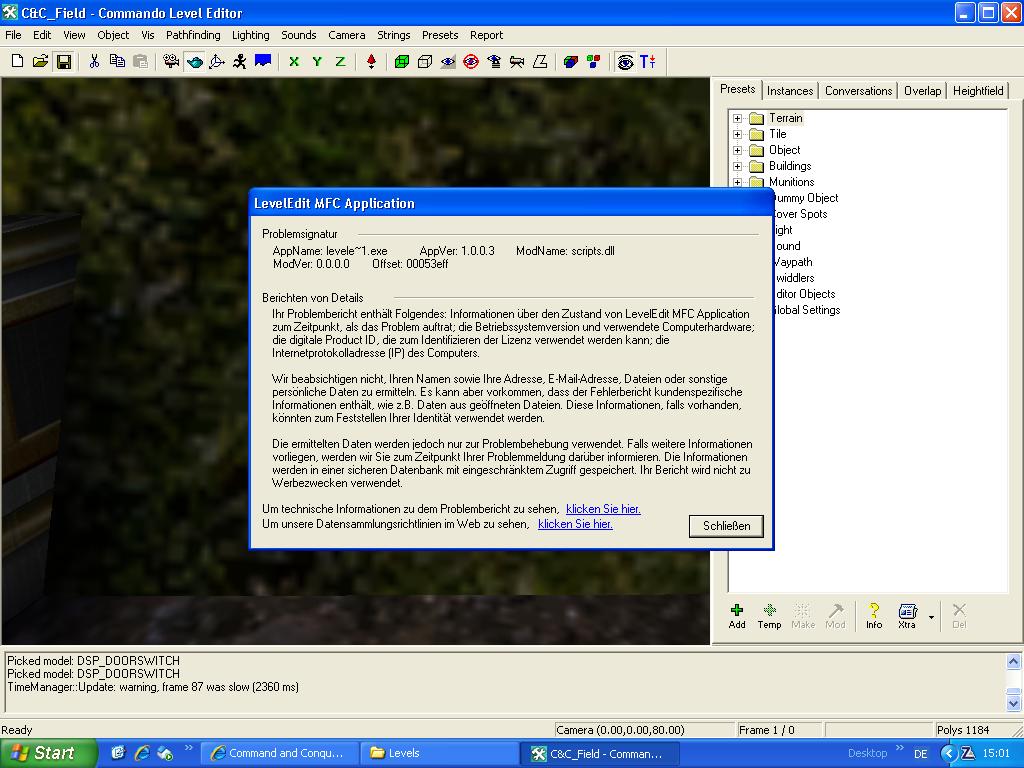Click the green X axis icon
This screenshot has height=768, width=1024.
(x=294, y=62)
